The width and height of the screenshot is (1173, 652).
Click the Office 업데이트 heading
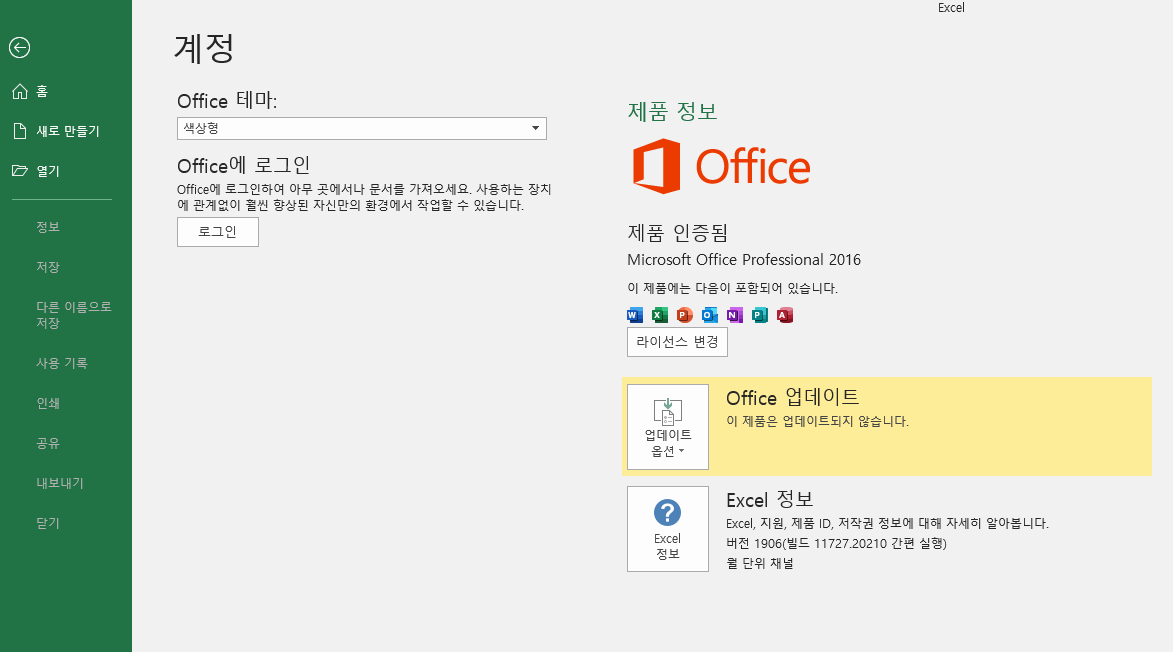[793, 397]
